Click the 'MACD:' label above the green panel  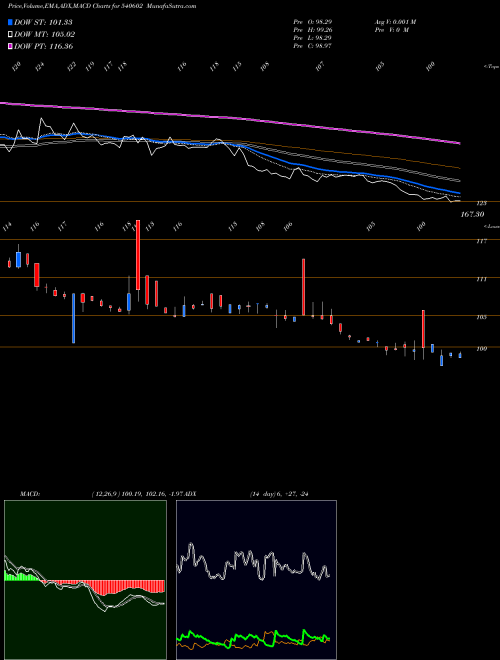[x=30, y=494]
